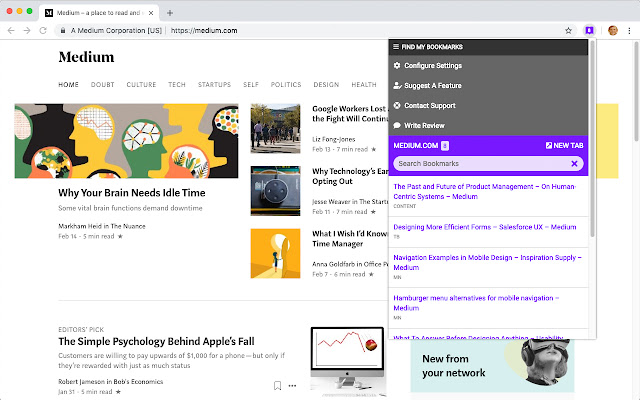
Task: Reload the page with the refresh icon
Action: pyautogui.click(x=43, y=31)
